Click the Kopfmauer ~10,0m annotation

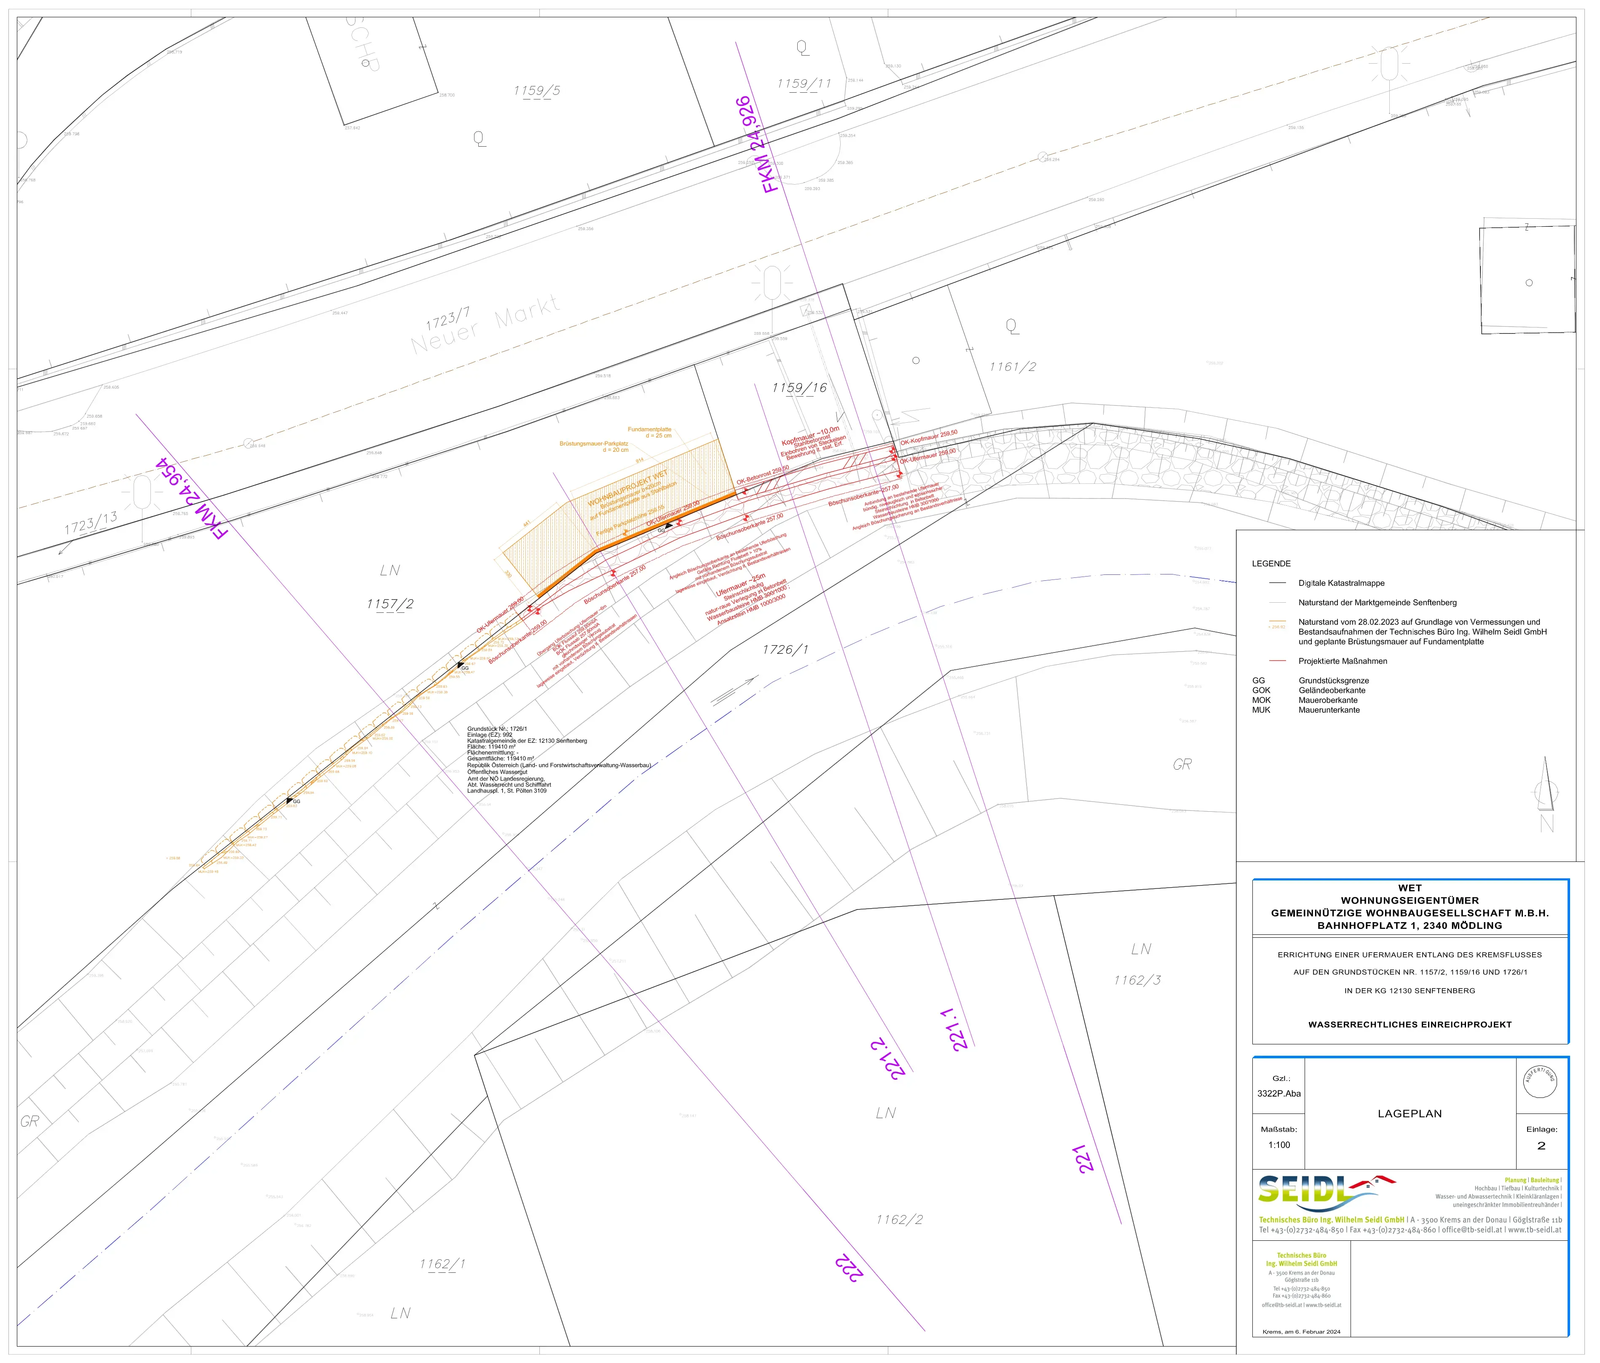809,435
